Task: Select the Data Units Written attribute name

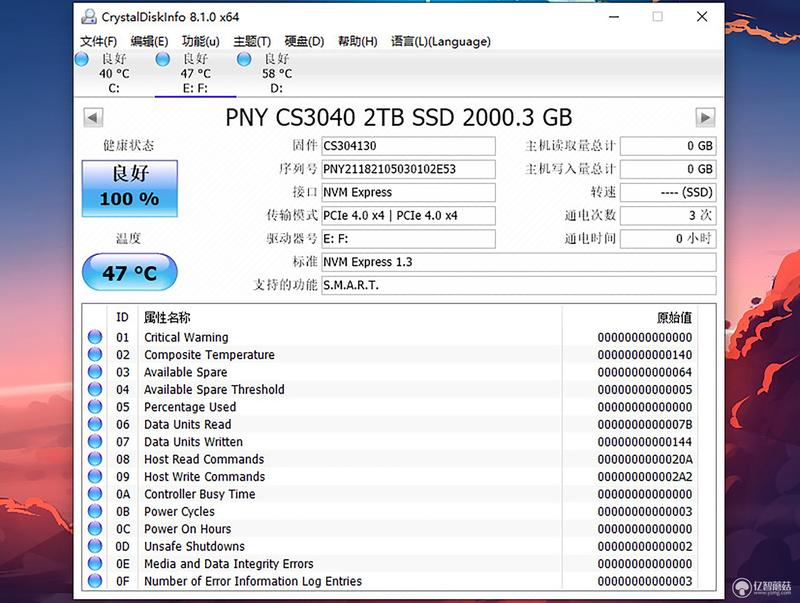Action: [x=193, y=442]
